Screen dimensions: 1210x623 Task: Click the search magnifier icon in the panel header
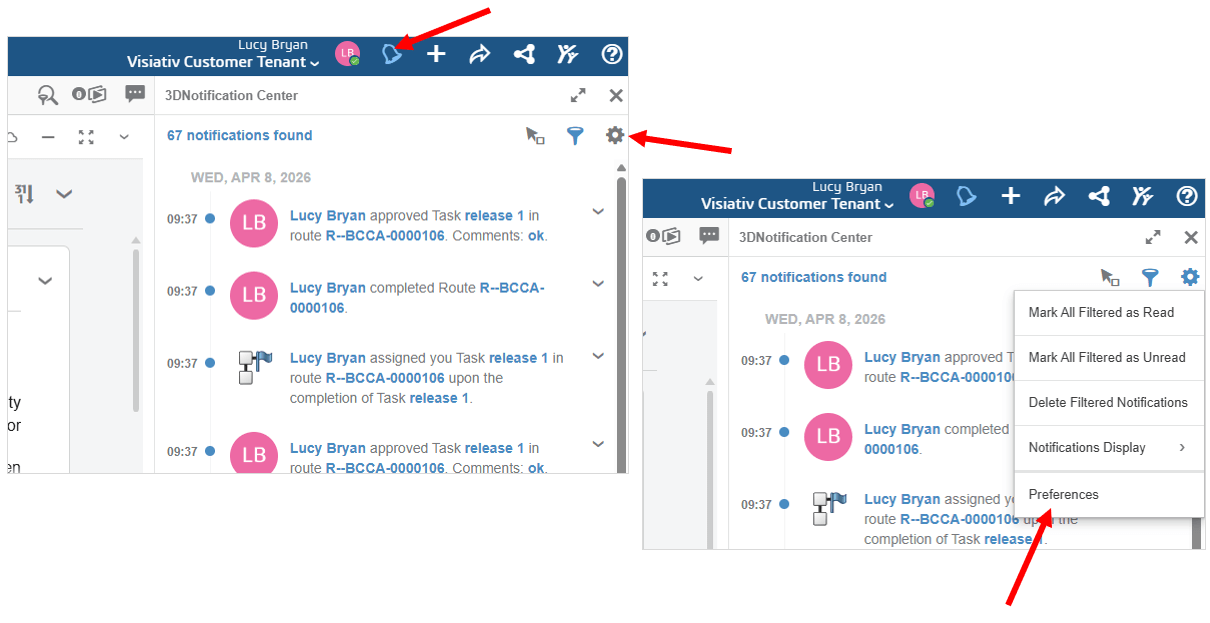point(48,94)
